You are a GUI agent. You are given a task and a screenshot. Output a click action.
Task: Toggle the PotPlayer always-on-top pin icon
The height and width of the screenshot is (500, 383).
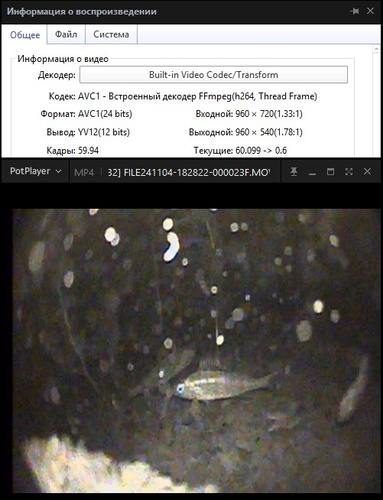[294, 172]
